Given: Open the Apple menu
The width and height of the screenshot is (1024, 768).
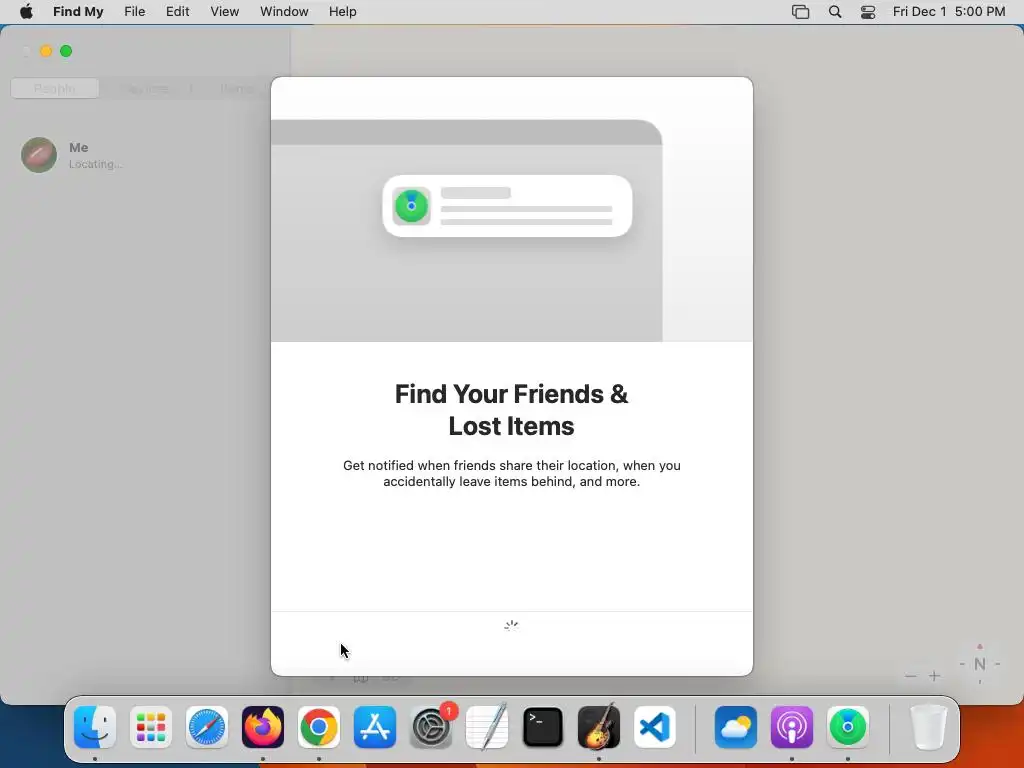Looking at the screenshot, I should pyautogui.click(x=26, y=12).
